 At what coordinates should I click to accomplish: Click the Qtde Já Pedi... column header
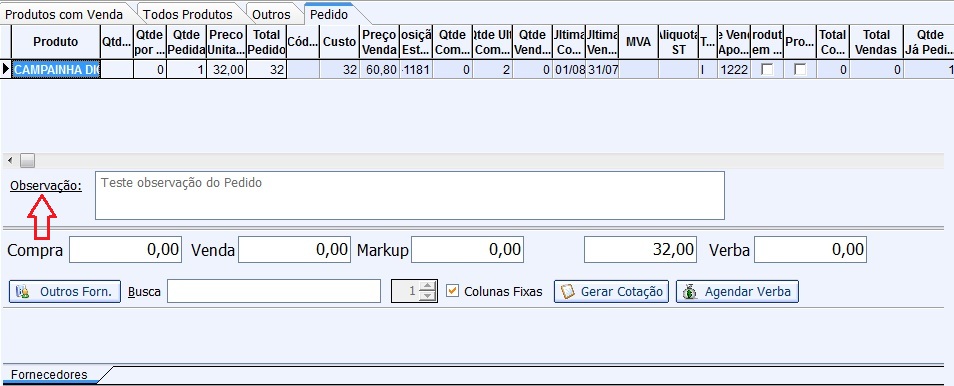pos(928,42)
